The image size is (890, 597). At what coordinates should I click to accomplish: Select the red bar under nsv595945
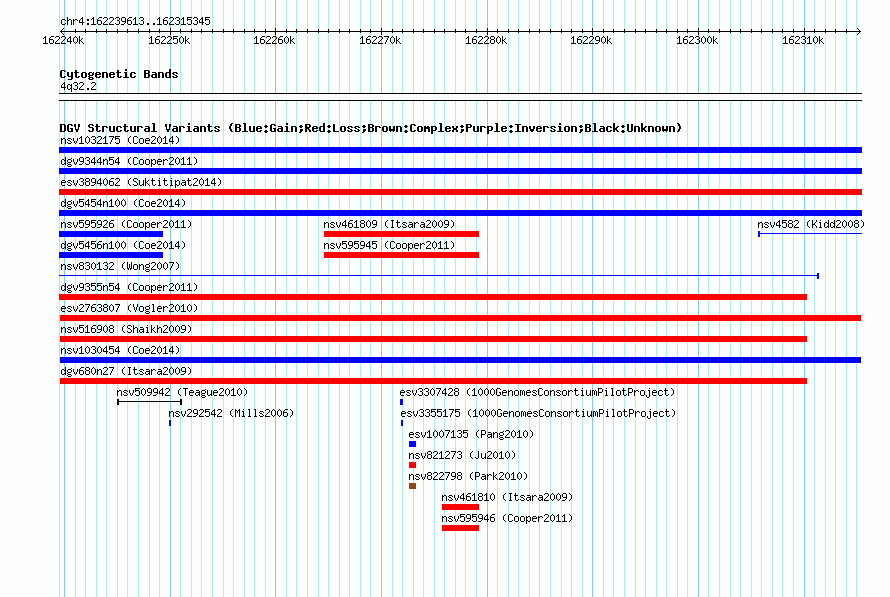coord(401,255)
